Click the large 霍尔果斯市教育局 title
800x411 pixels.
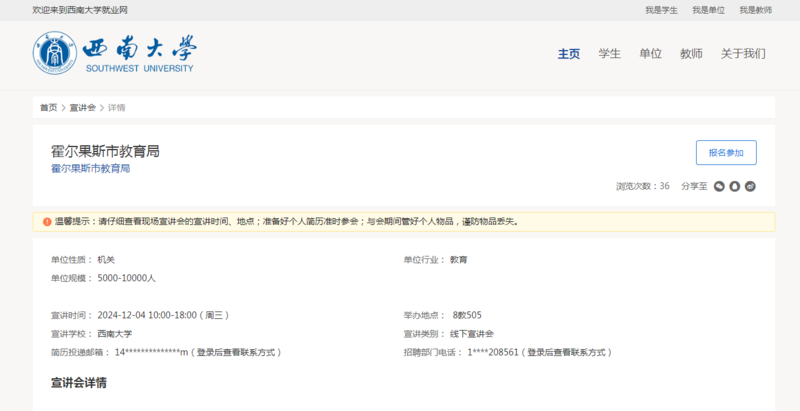(x=105, y=151)
